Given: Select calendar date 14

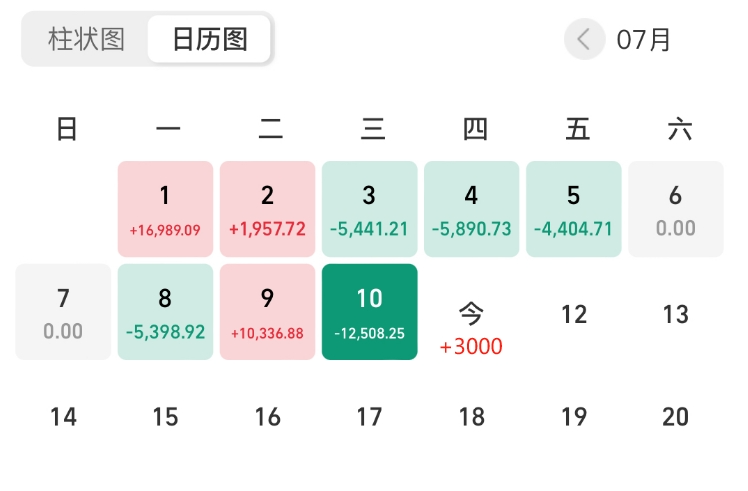Looking at the screenshot, I should click(x=63, y=417).
